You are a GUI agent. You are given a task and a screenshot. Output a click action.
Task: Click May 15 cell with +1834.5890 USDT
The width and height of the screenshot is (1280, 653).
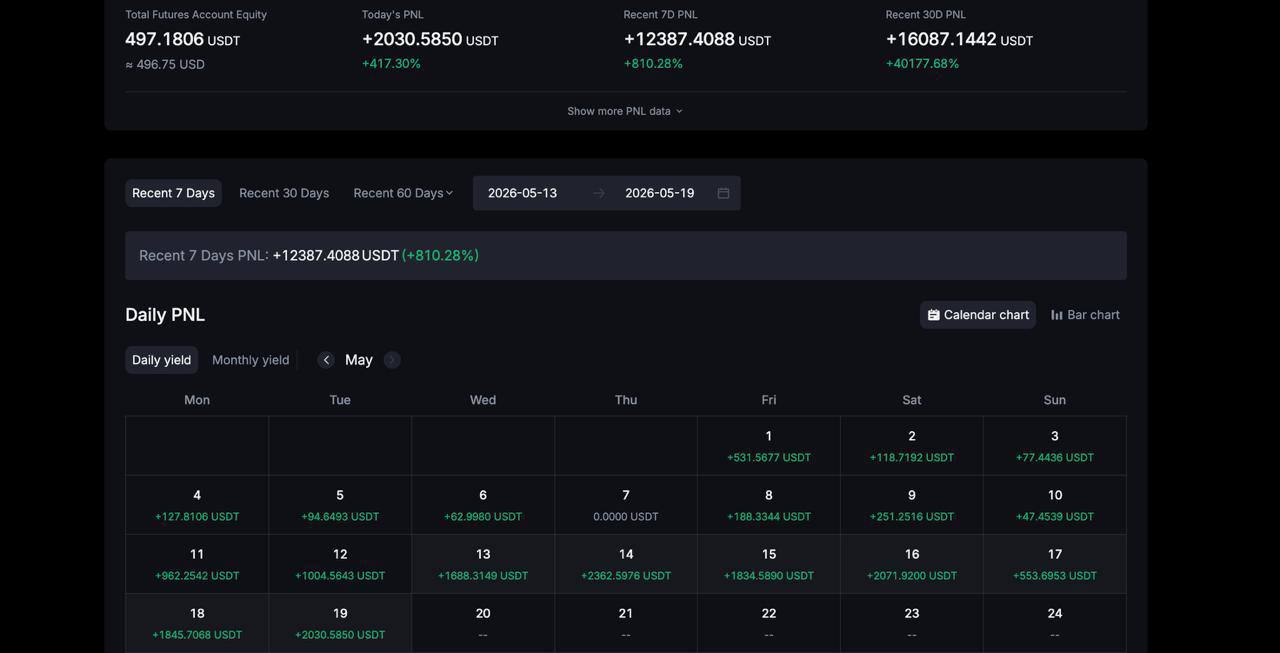click(x=769, y=564)
